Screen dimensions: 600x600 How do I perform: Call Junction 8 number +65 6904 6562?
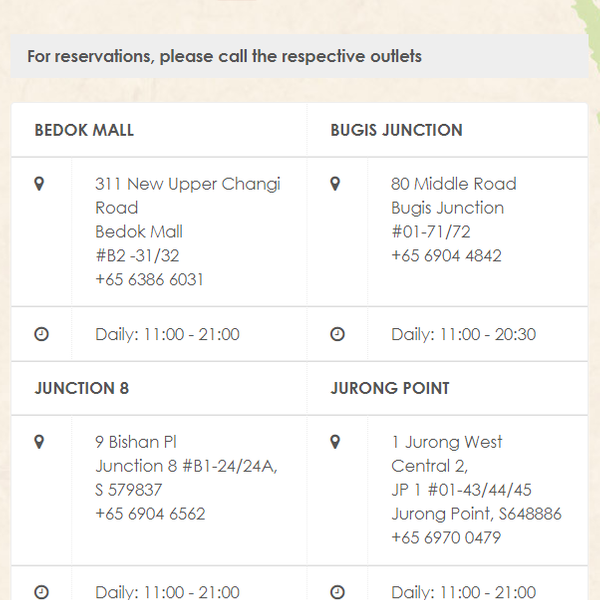click(150, 514)
